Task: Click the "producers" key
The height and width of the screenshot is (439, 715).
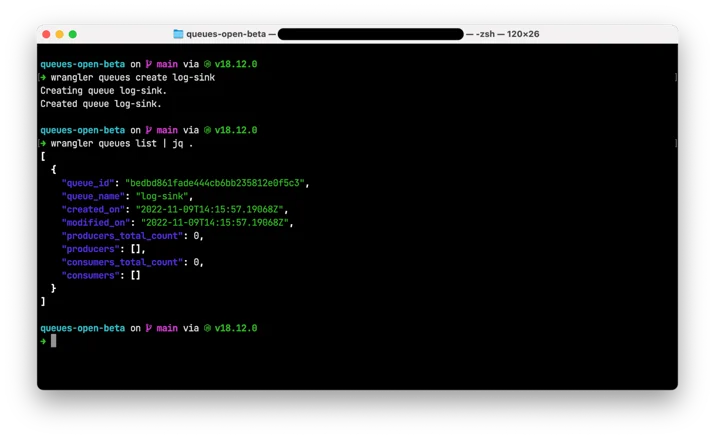Action: 90,249
